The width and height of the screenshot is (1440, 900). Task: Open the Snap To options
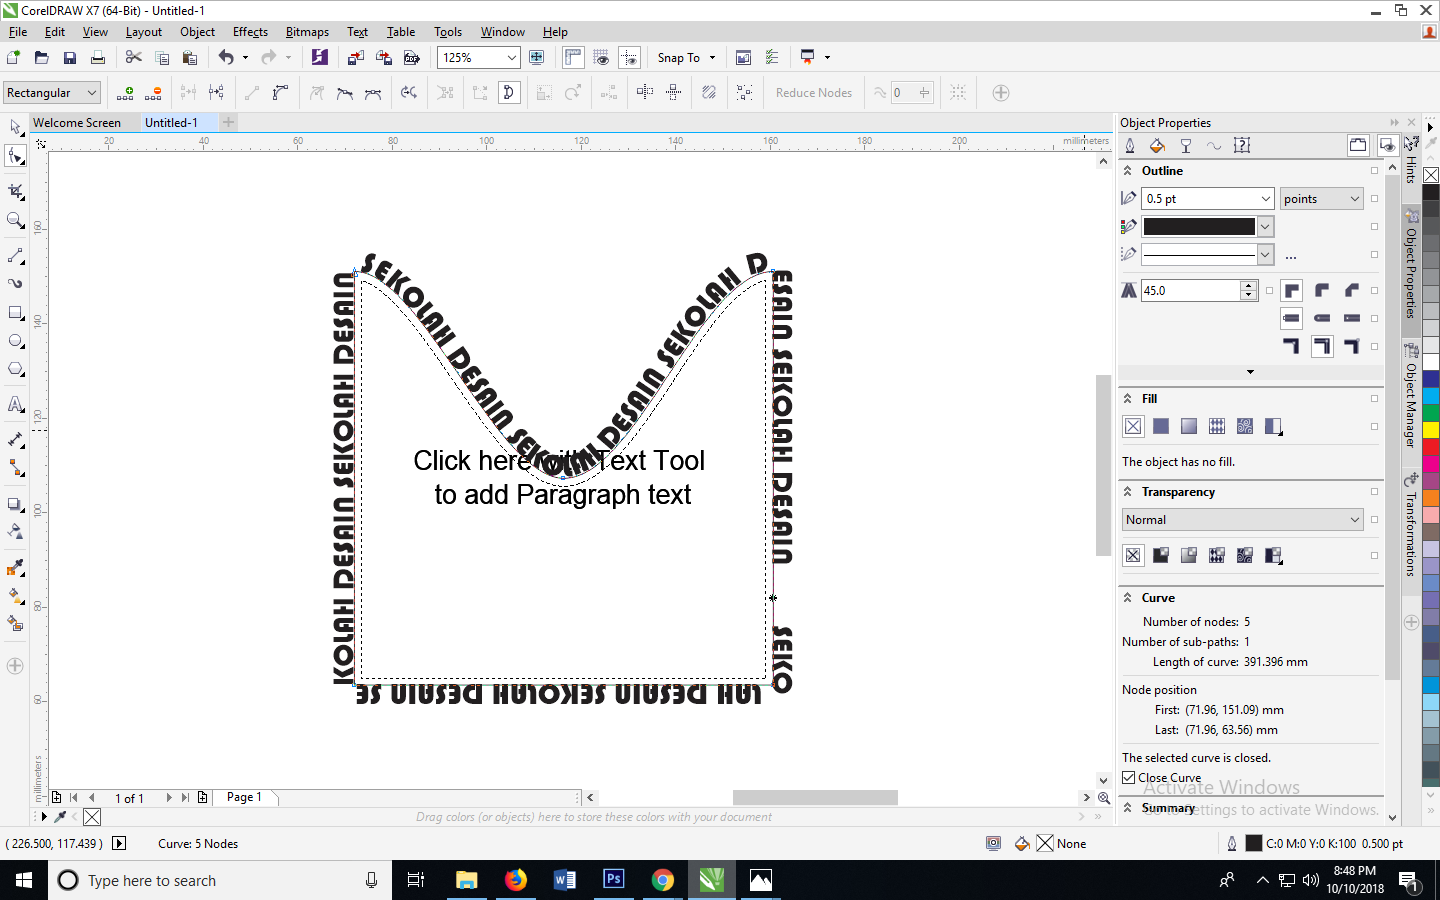tap(686, 58)
